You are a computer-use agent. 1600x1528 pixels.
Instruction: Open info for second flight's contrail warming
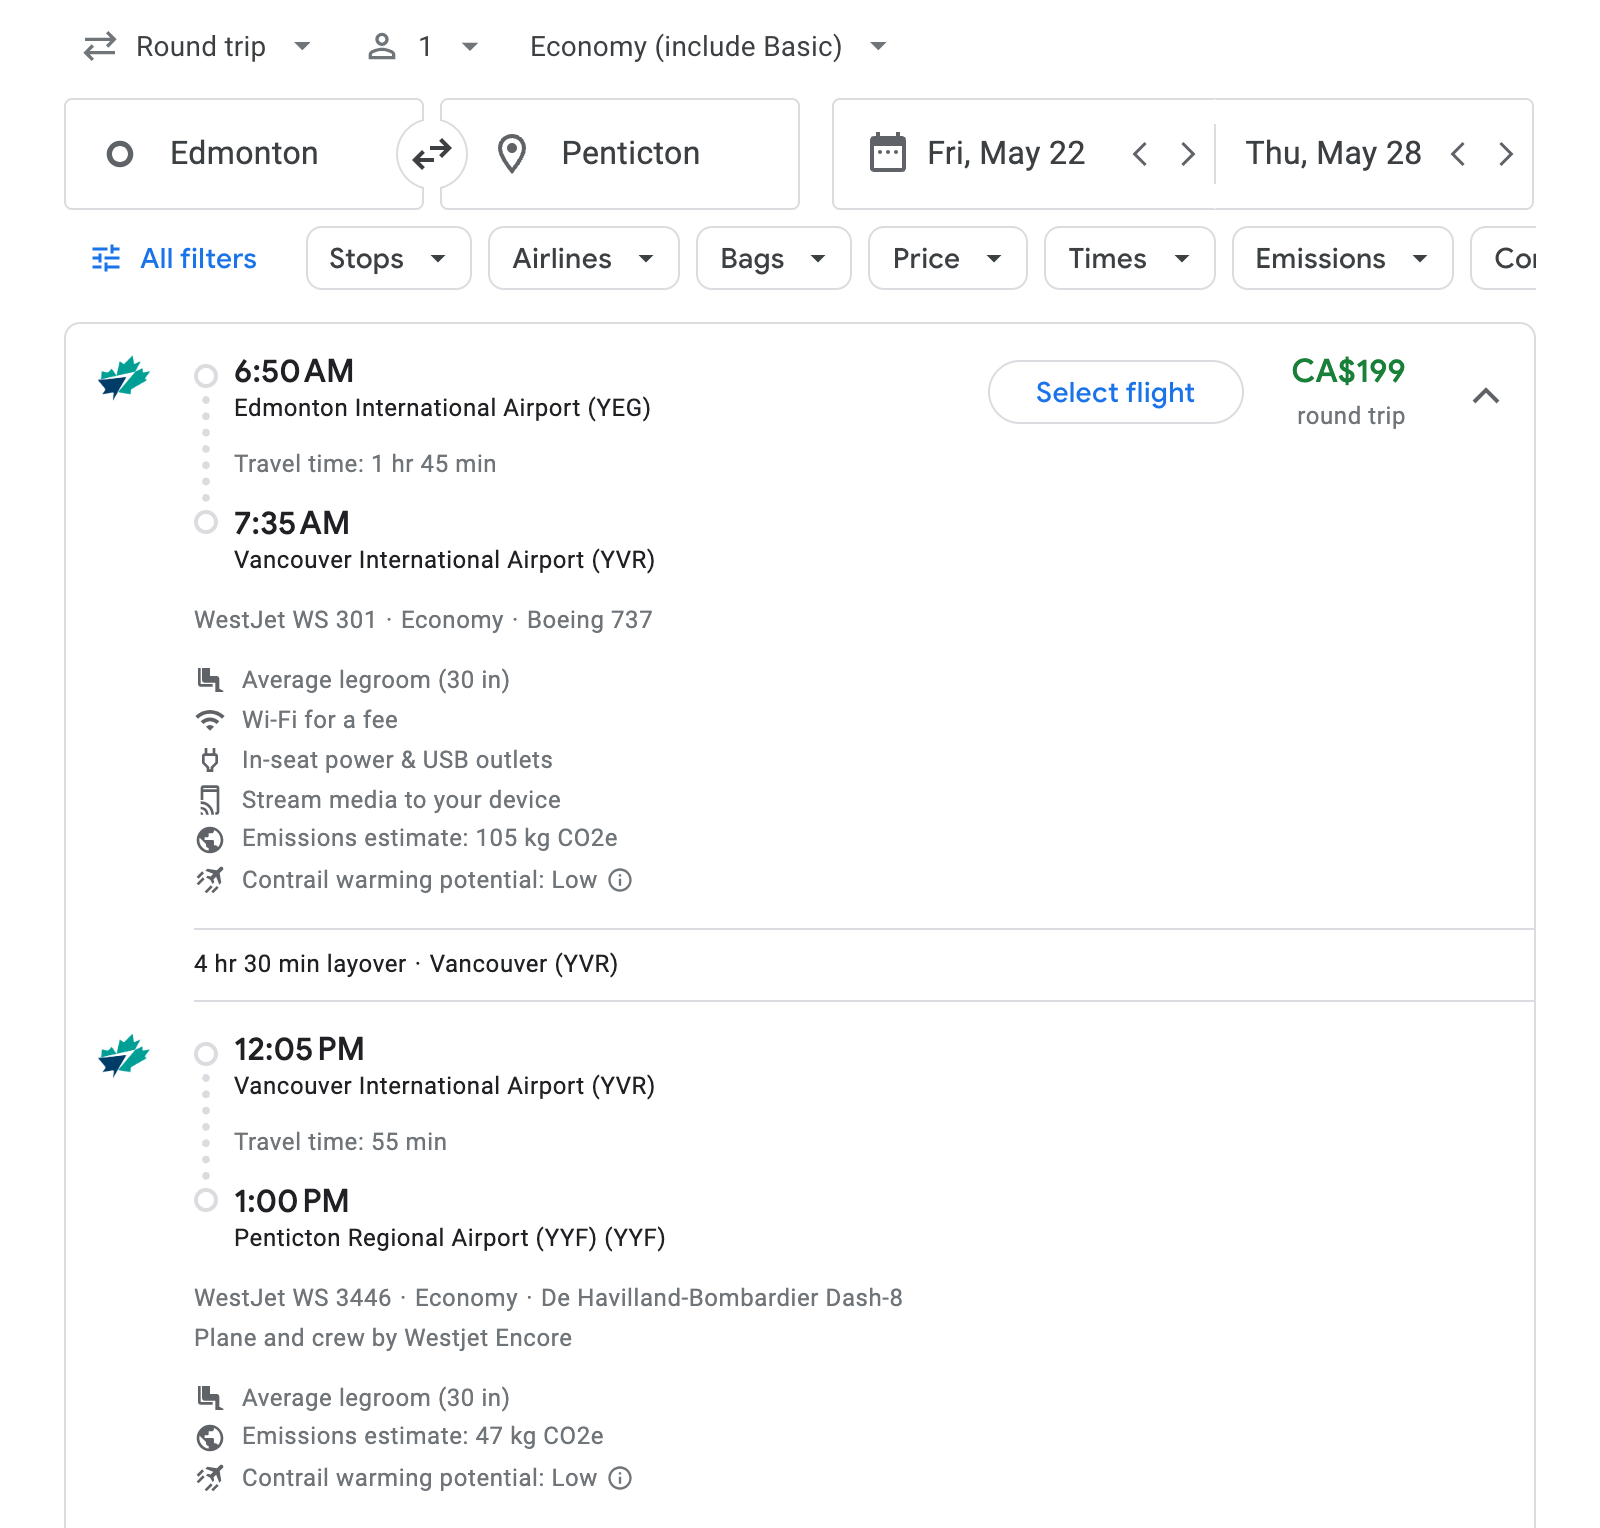pos(620,1478)
